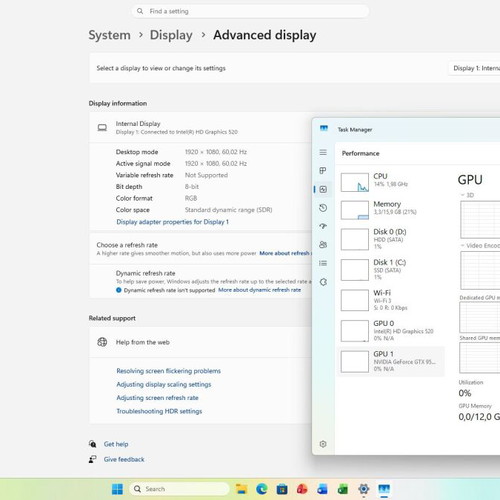The width and height of the screenshot is (500, 500).
Task: Switch to Task Manager in taskbar
Action: coord(384,489)
